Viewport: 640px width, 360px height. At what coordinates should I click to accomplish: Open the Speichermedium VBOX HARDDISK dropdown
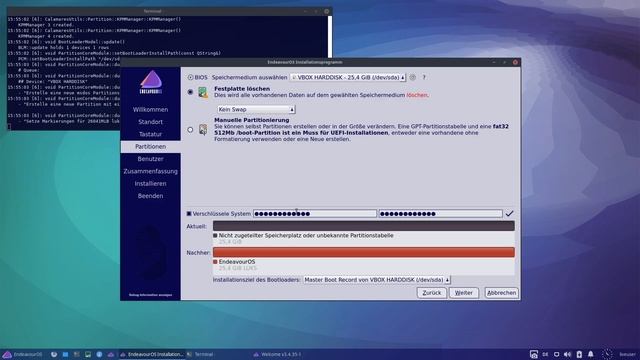tap(348, 77)
